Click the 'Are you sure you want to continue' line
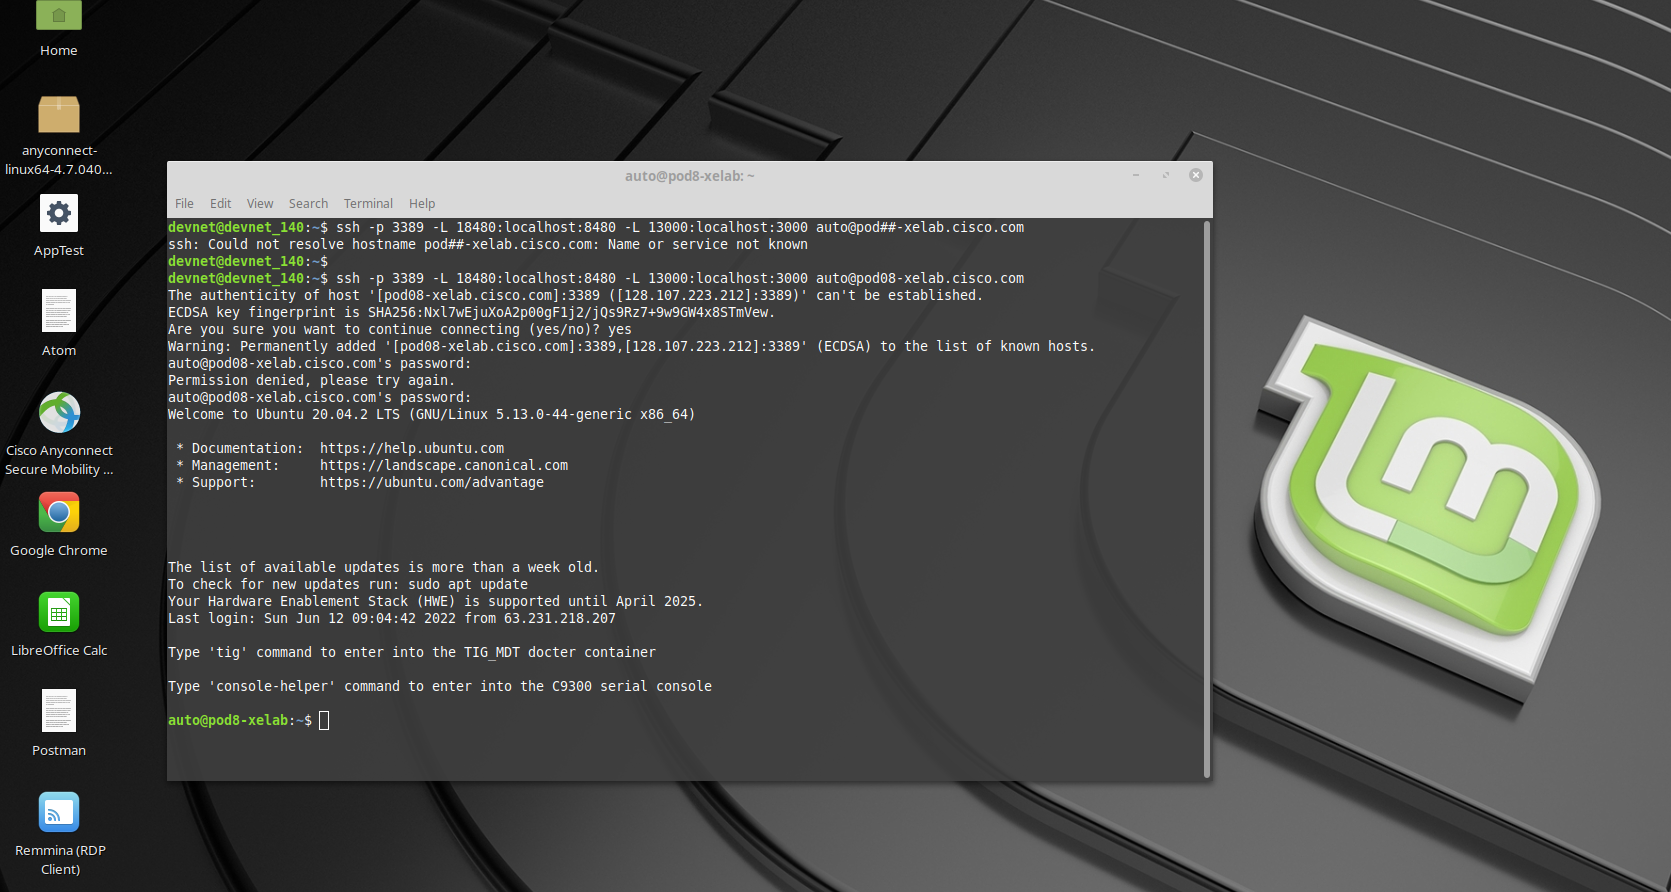 coord(400,329)
